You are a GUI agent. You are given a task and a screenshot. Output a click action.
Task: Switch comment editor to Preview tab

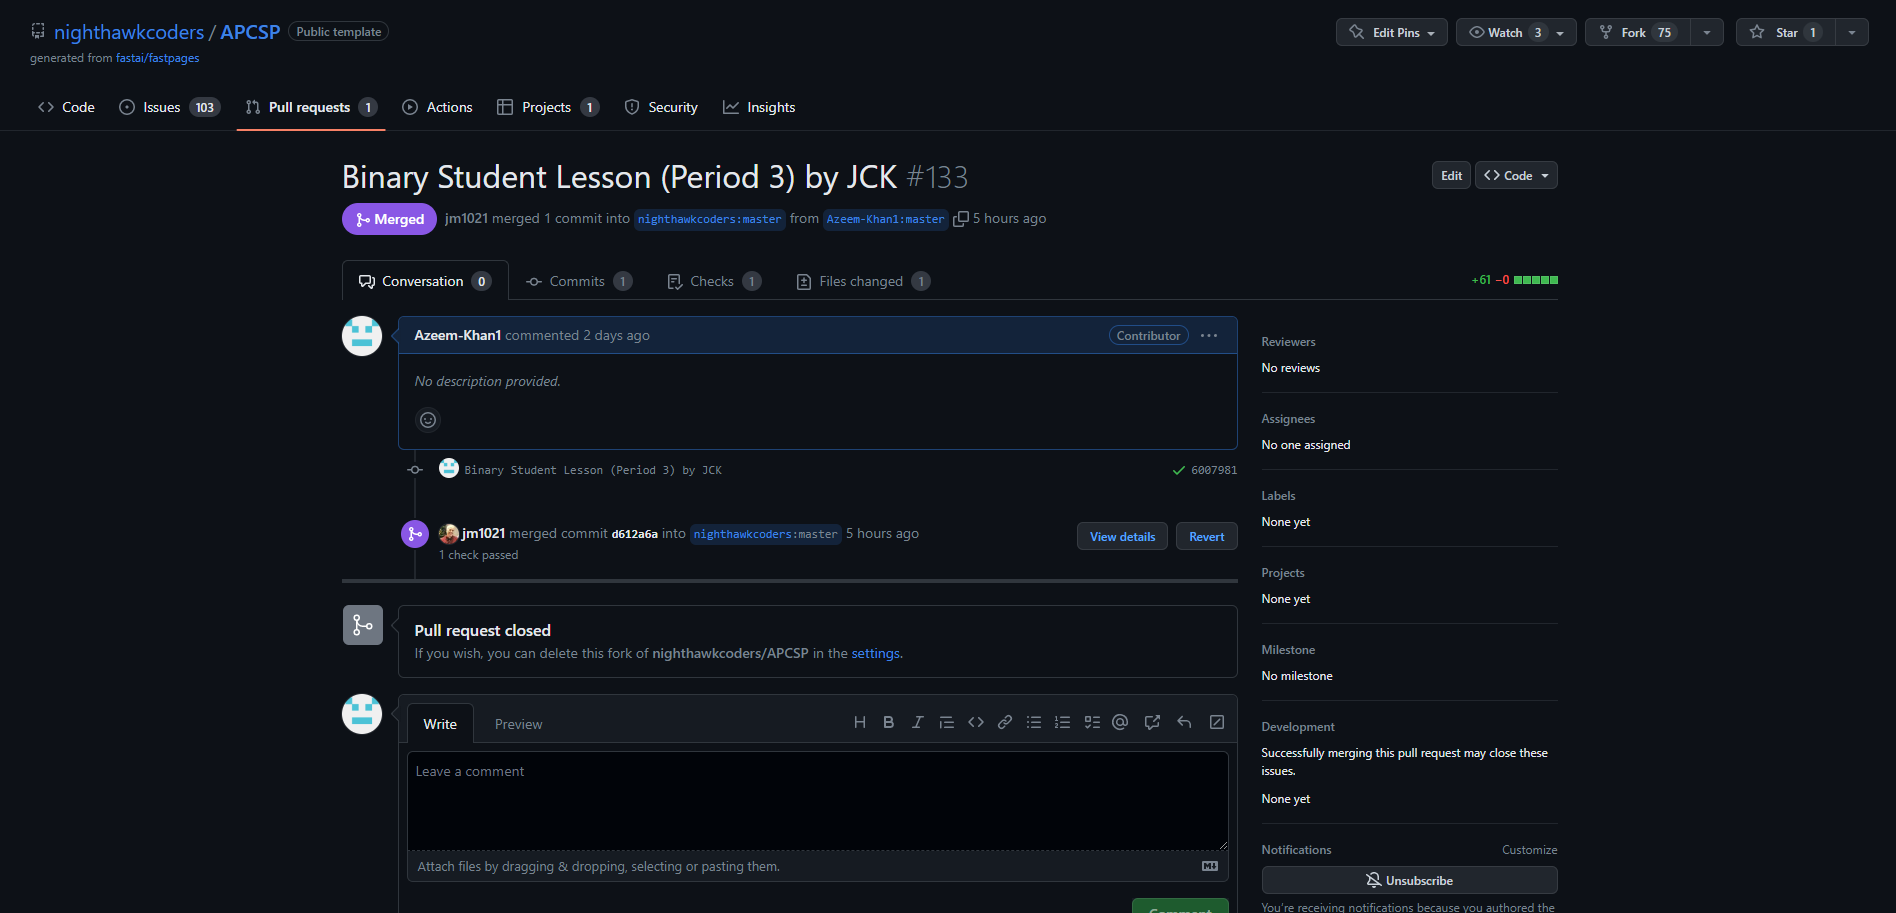coord(518,724)
